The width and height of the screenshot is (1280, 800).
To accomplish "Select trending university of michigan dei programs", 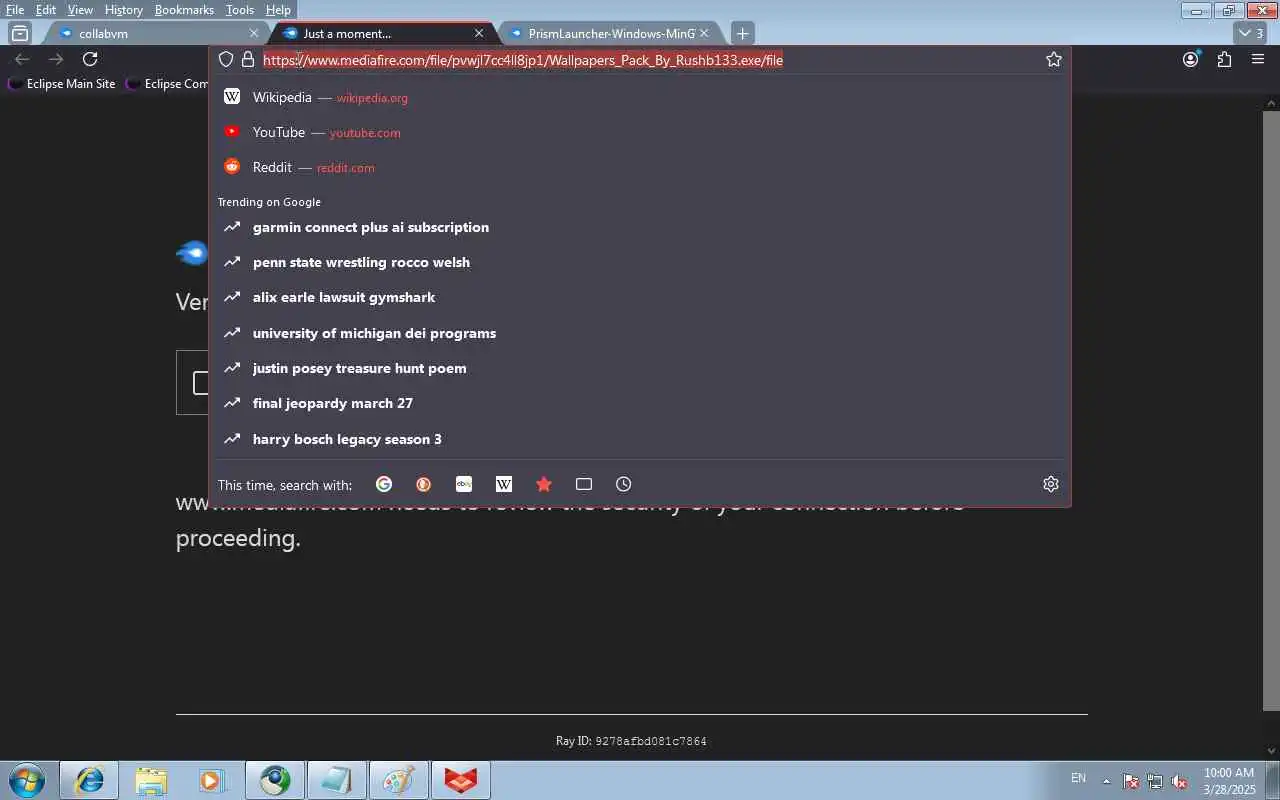I will tap(640, 333).
